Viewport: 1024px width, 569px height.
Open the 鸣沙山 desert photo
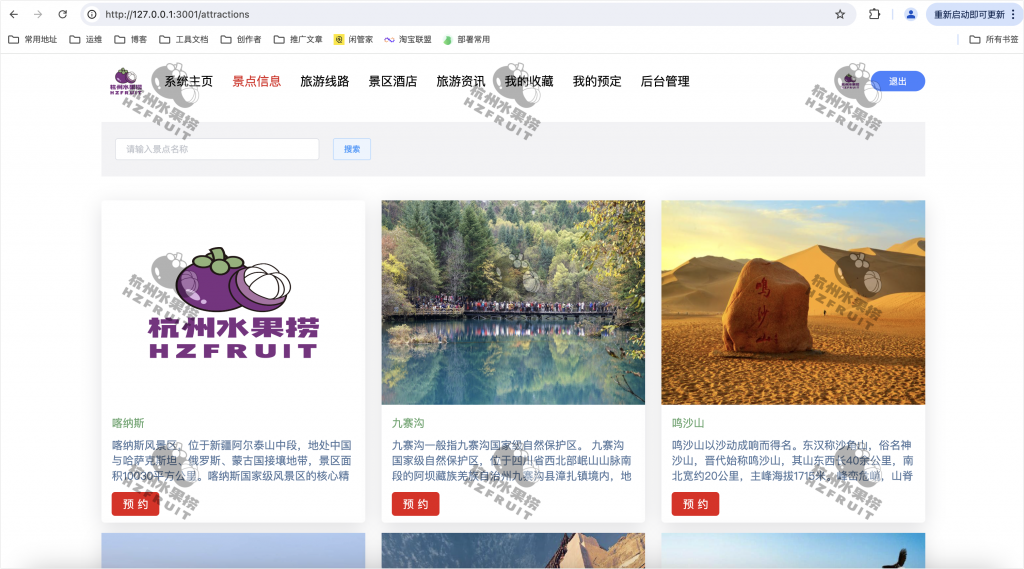coord(793,302)
